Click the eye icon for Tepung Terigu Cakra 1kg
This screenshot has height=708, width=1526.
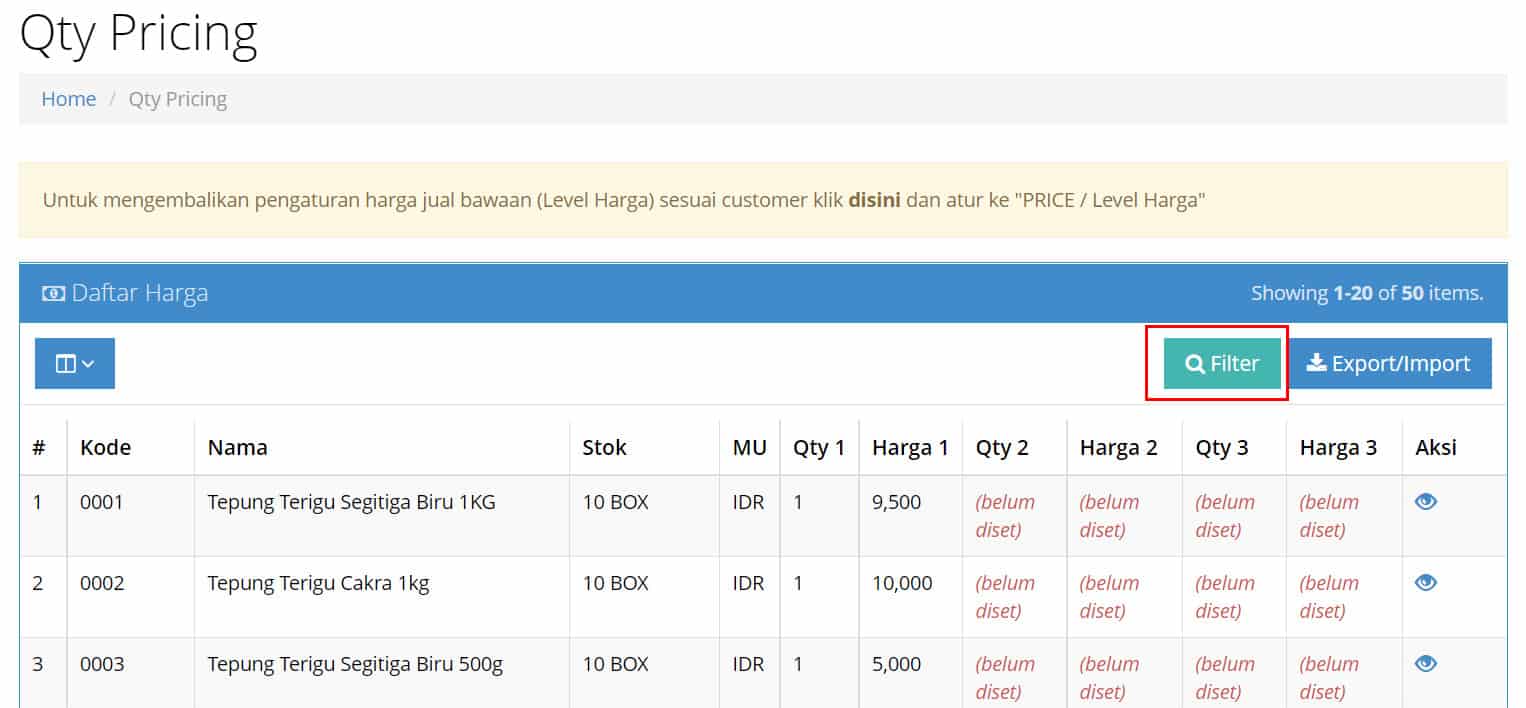1426,582
